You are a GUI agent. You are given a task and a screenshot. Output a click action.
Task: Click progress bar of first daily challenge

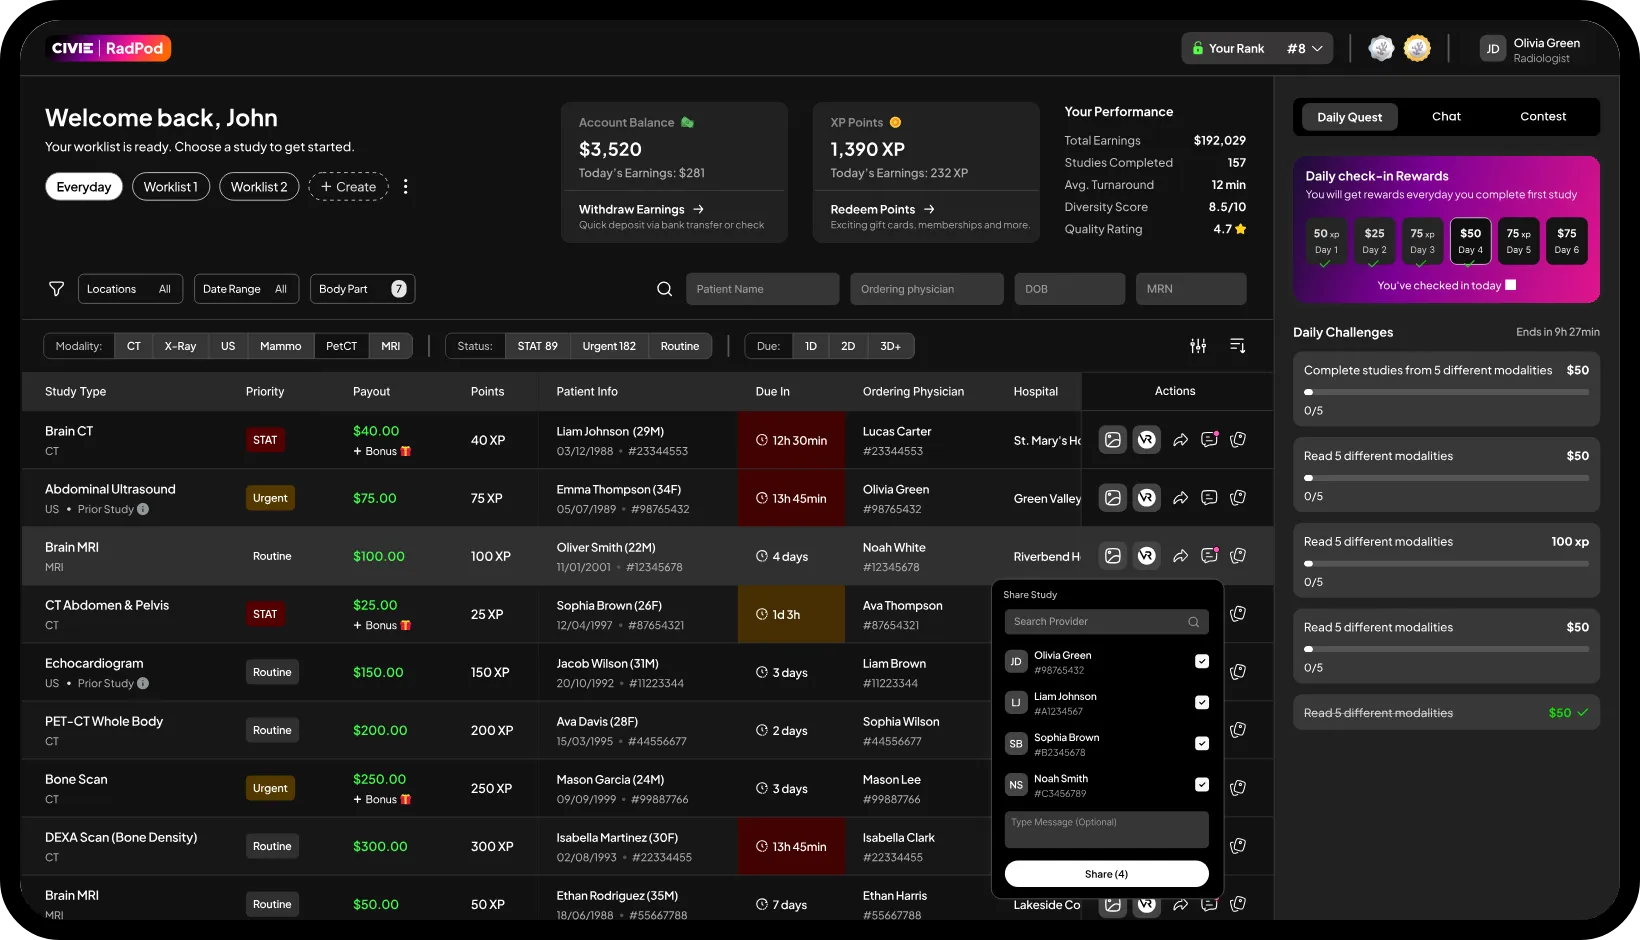[1446, 392]
